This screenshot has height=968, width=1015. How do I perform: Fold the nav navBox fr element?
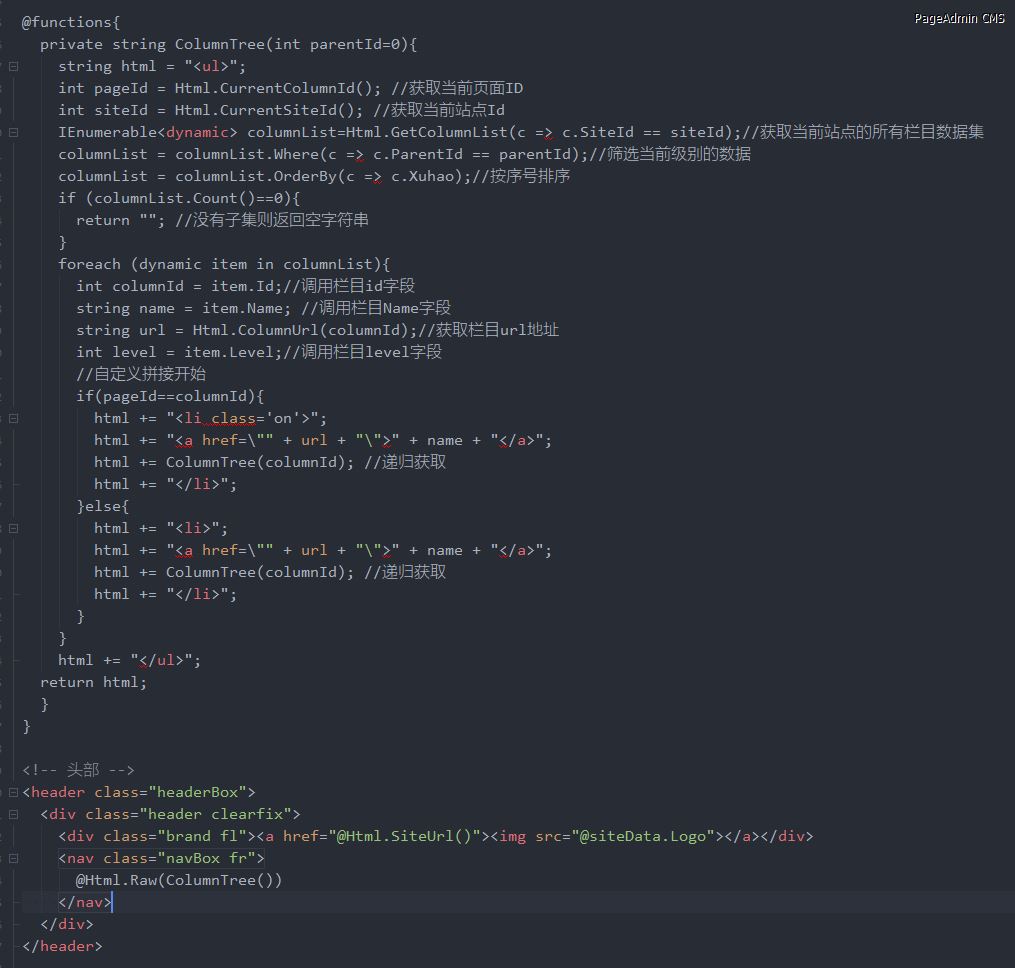14,858
